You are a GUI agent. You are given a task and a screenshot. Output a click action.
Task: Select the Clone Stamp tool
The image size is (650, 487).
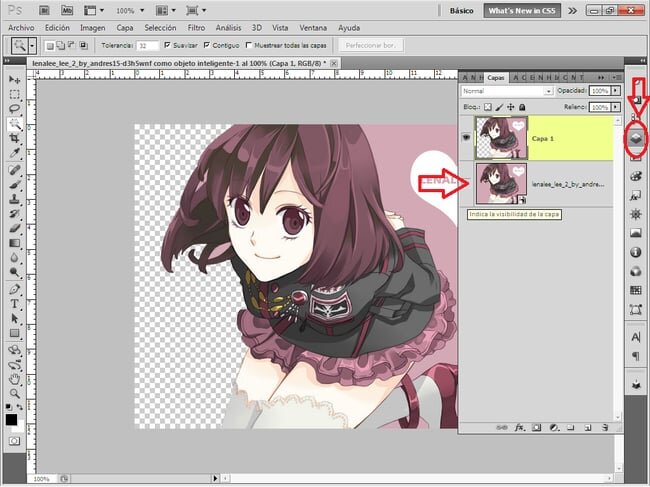pyautogui.click(x=15, y=199)
